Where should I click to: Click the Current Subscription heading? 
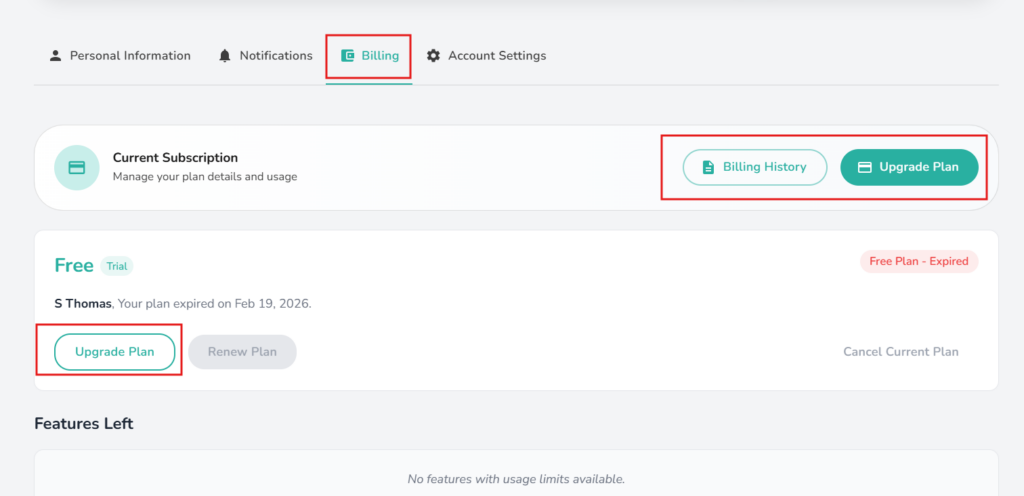coord(175,158)
